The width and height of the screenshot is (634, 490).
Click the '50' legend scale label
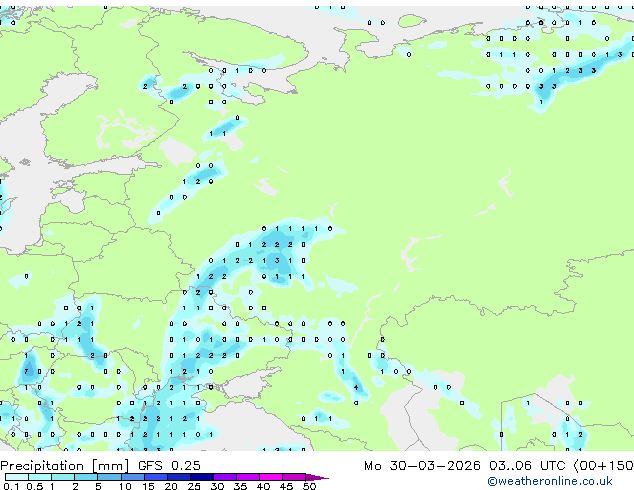click(309, 486)
